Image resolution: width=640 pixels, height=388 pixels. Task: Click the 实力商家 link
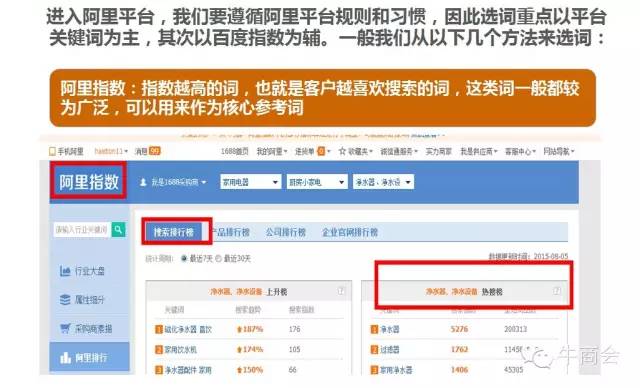[x=438, y=151]
